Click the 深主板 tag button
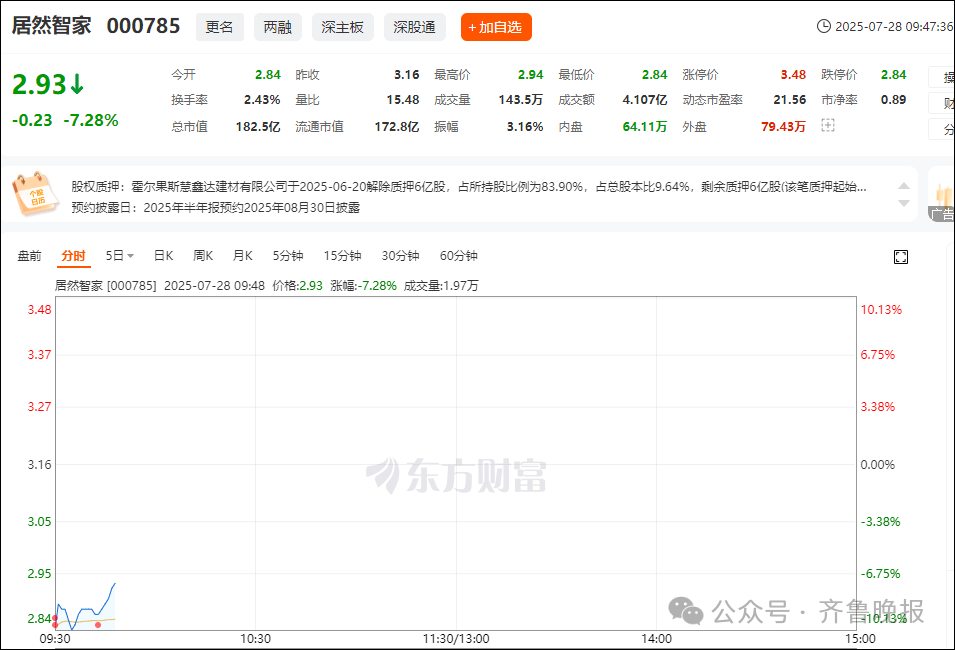 point(342,27)
